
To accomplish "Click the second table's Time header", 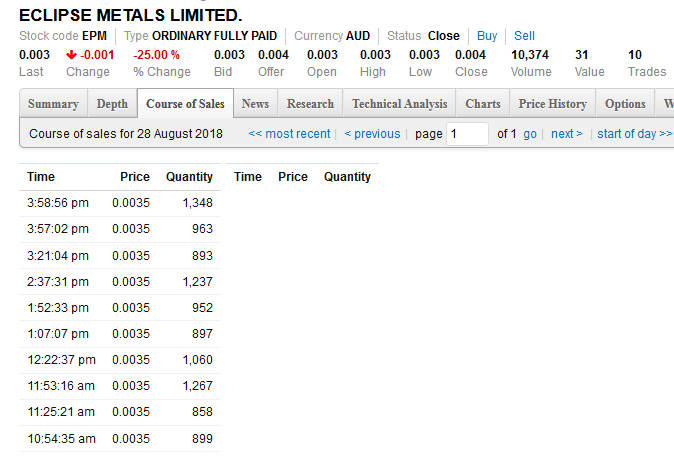I will click(x=248, y=177).
